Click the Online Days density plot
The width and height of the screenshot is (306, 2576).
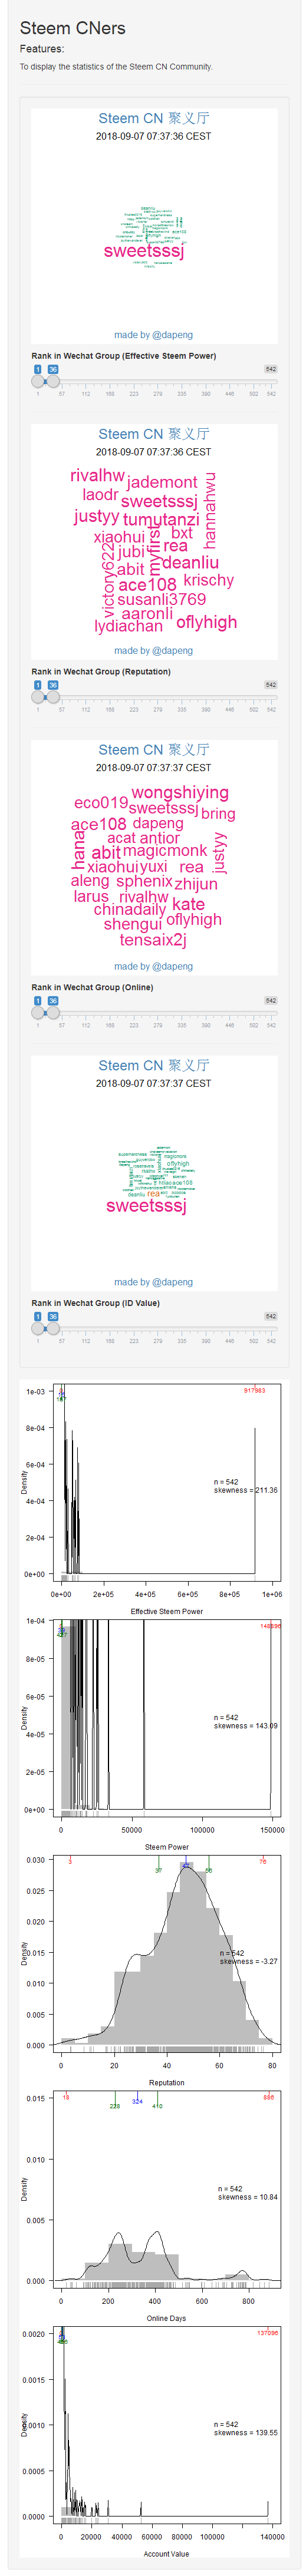click(166, 2189)
